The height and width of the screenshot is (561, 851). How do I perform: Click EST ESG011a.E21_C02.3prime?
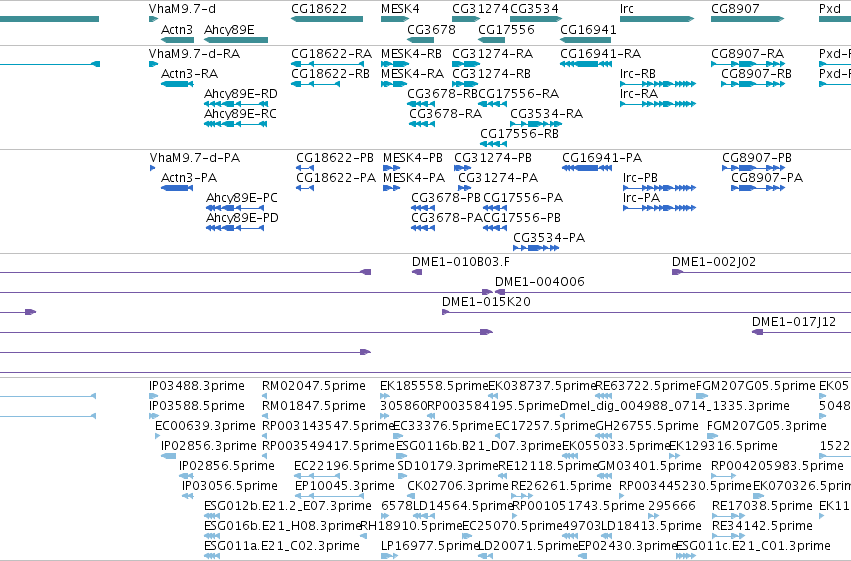[x=212, y=556]
